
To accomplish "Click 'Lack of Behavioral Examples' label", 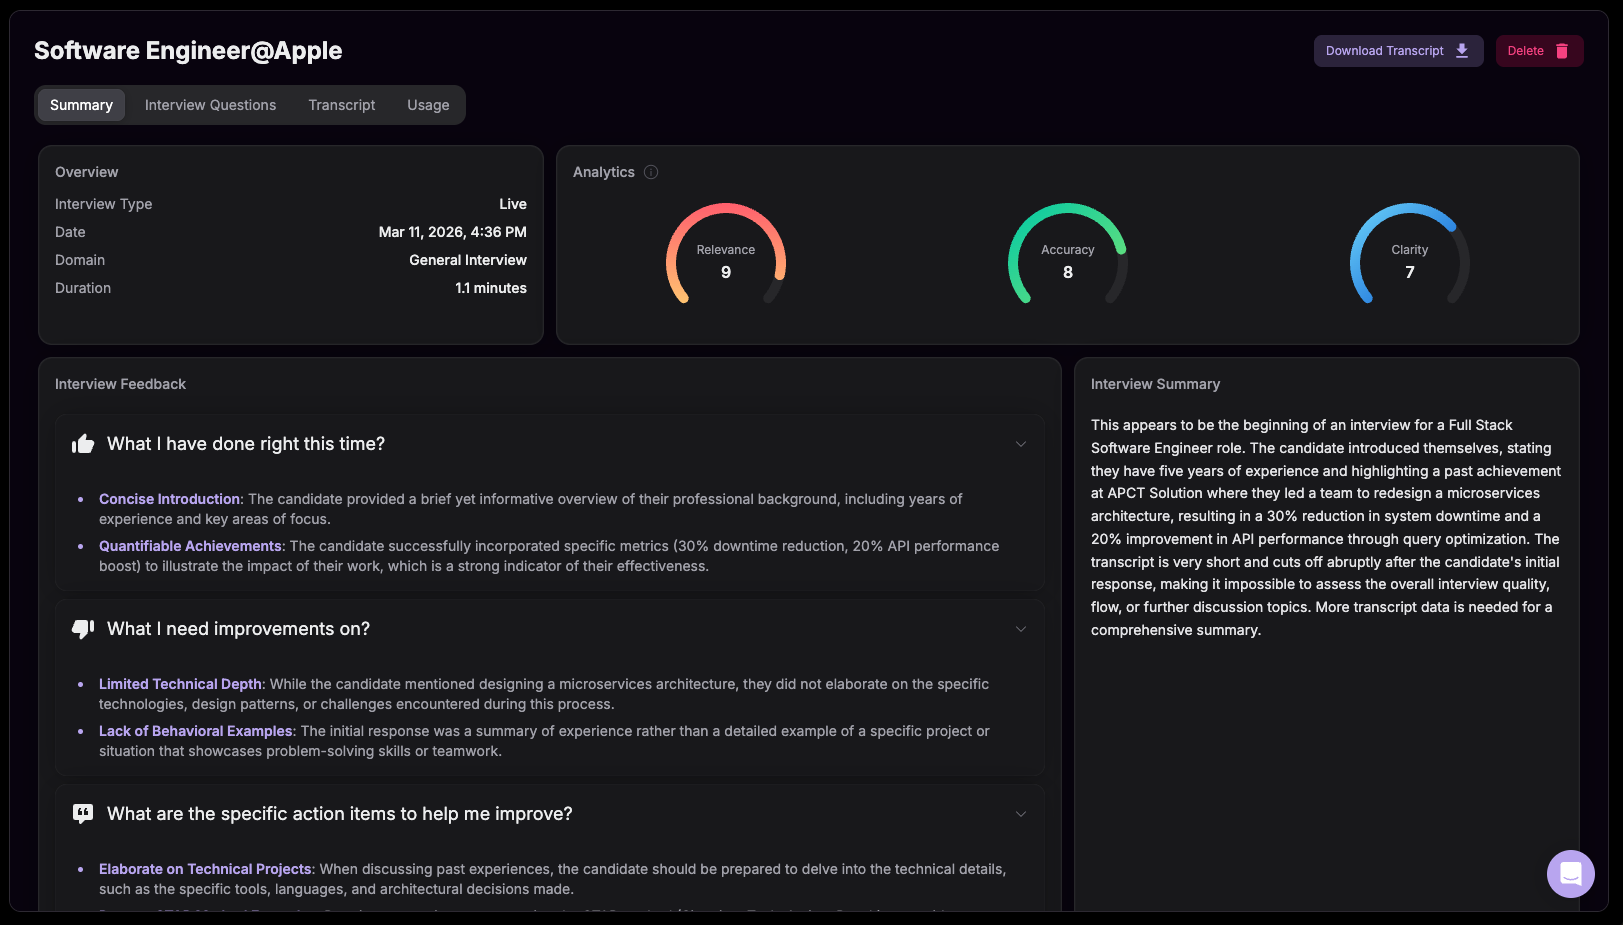I will (x=196, y=731).
